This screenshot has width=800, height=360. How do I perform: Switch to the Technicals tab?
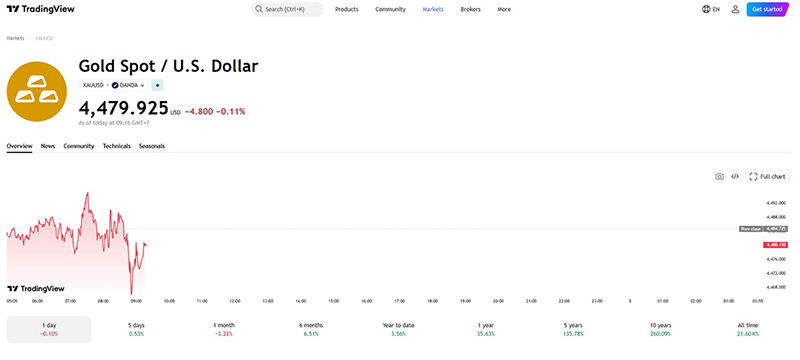pos(117,146)
